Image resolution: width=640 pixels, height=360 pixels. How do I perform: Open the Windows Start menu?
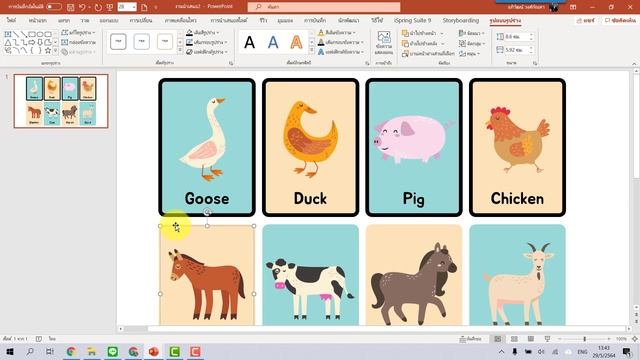10,351
